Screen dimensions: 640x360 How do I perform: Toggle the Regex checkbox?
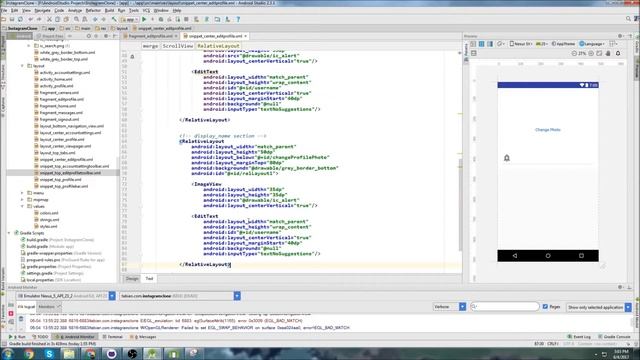(x=545, y=307)
